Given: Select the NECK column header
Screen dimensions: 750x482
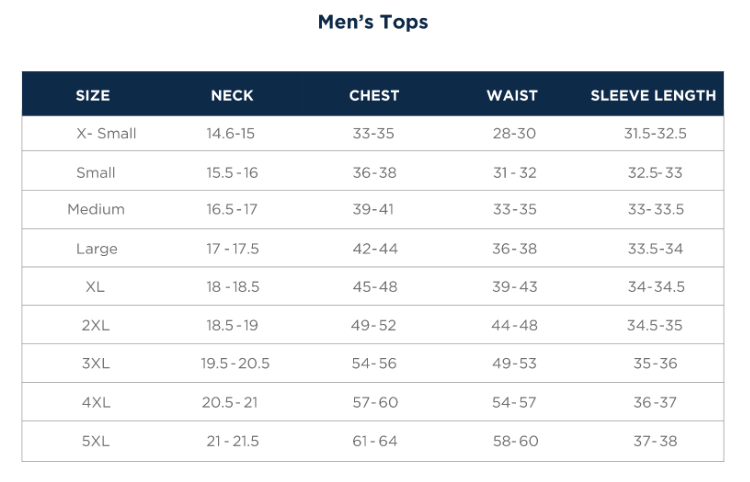Looking at the screenshot, I should [x=232, y=96].
